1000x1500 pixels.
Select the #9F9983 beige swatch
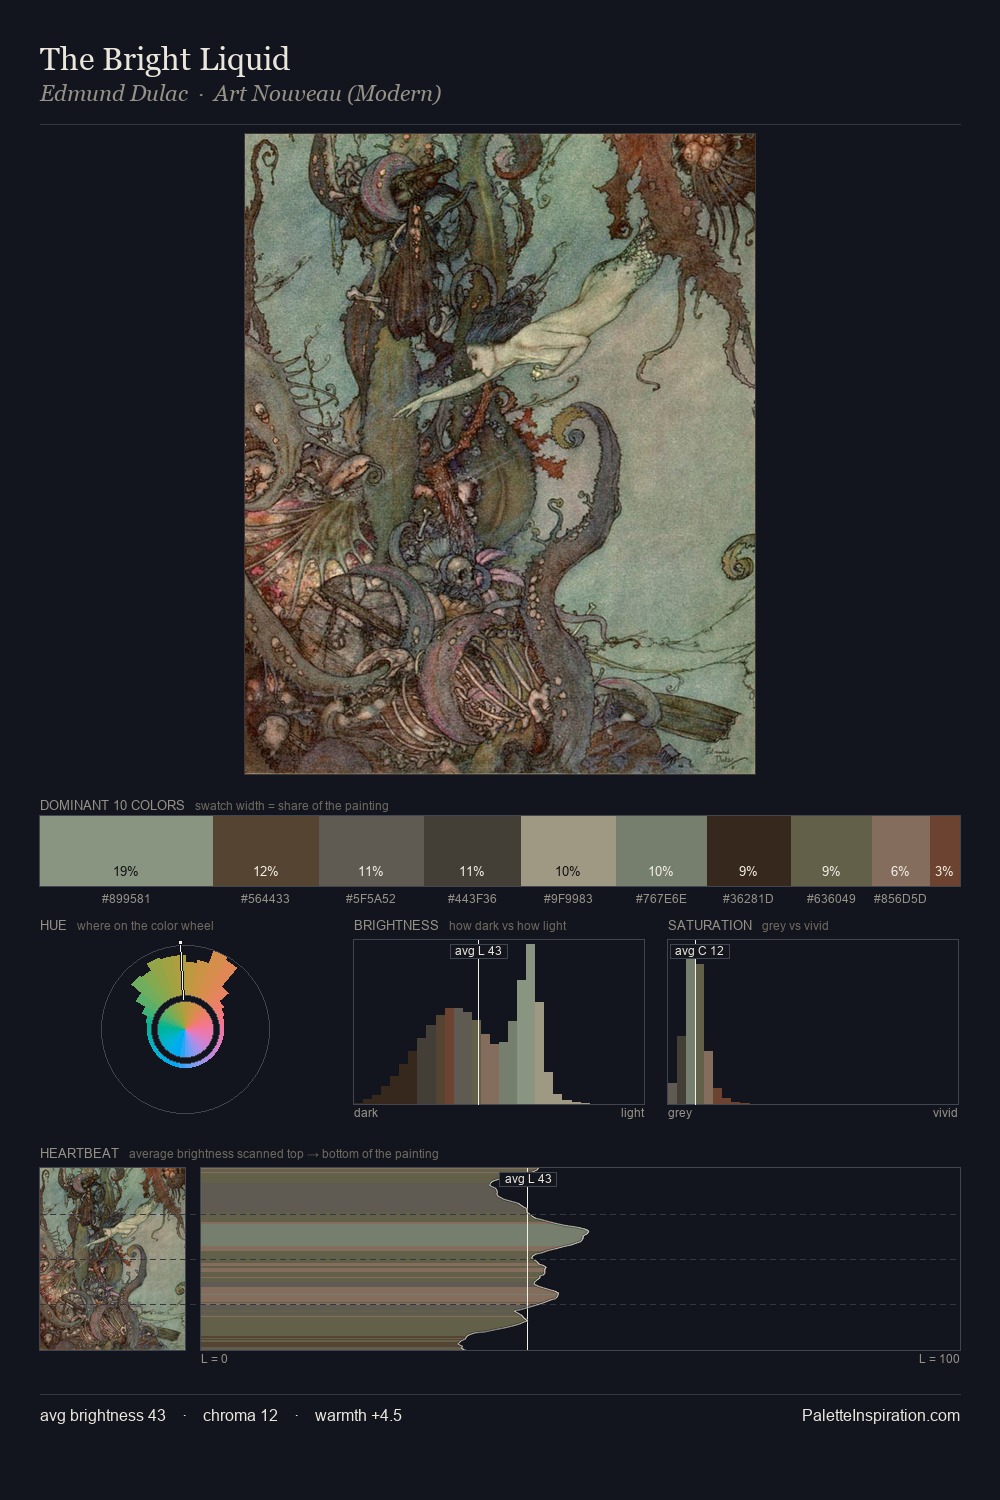pos(568,851)
